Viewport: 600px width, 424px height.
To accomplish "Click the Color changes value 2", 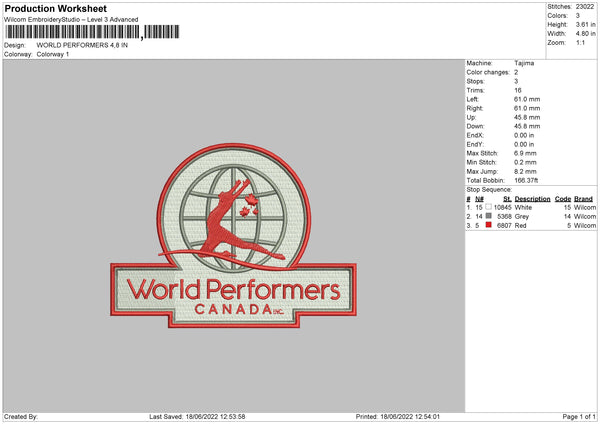I will click(516, 72).
